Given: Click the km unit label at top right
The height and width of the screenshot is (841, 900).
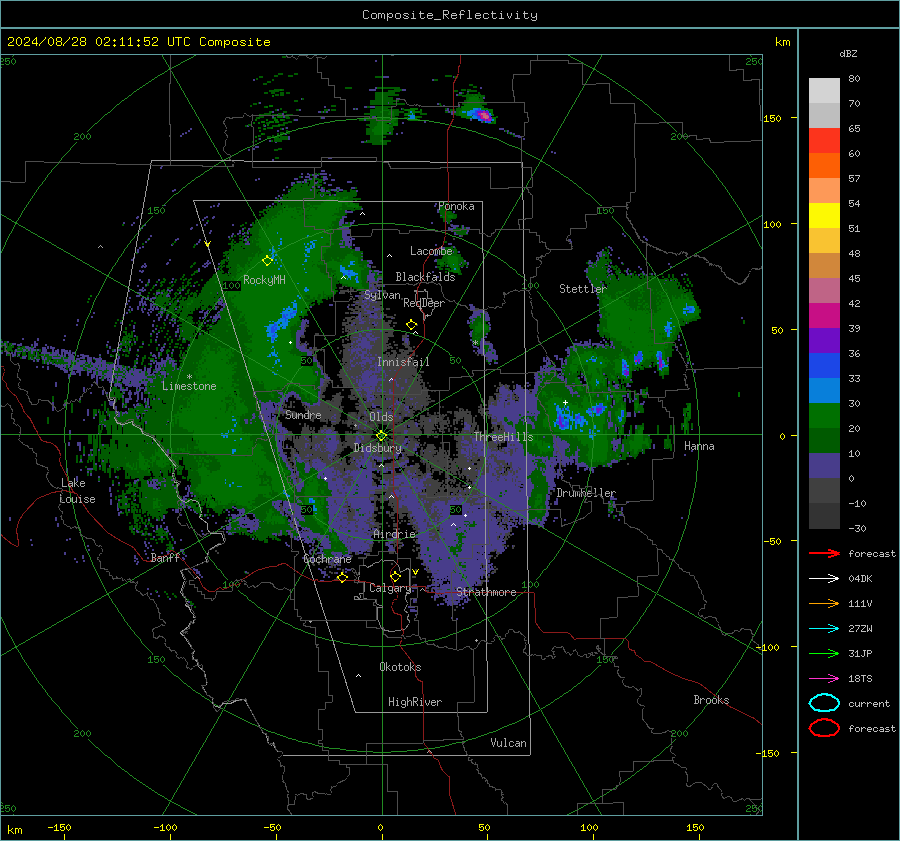Looking at the screenshot, I should pyautogui.click(x=782, y=42).
